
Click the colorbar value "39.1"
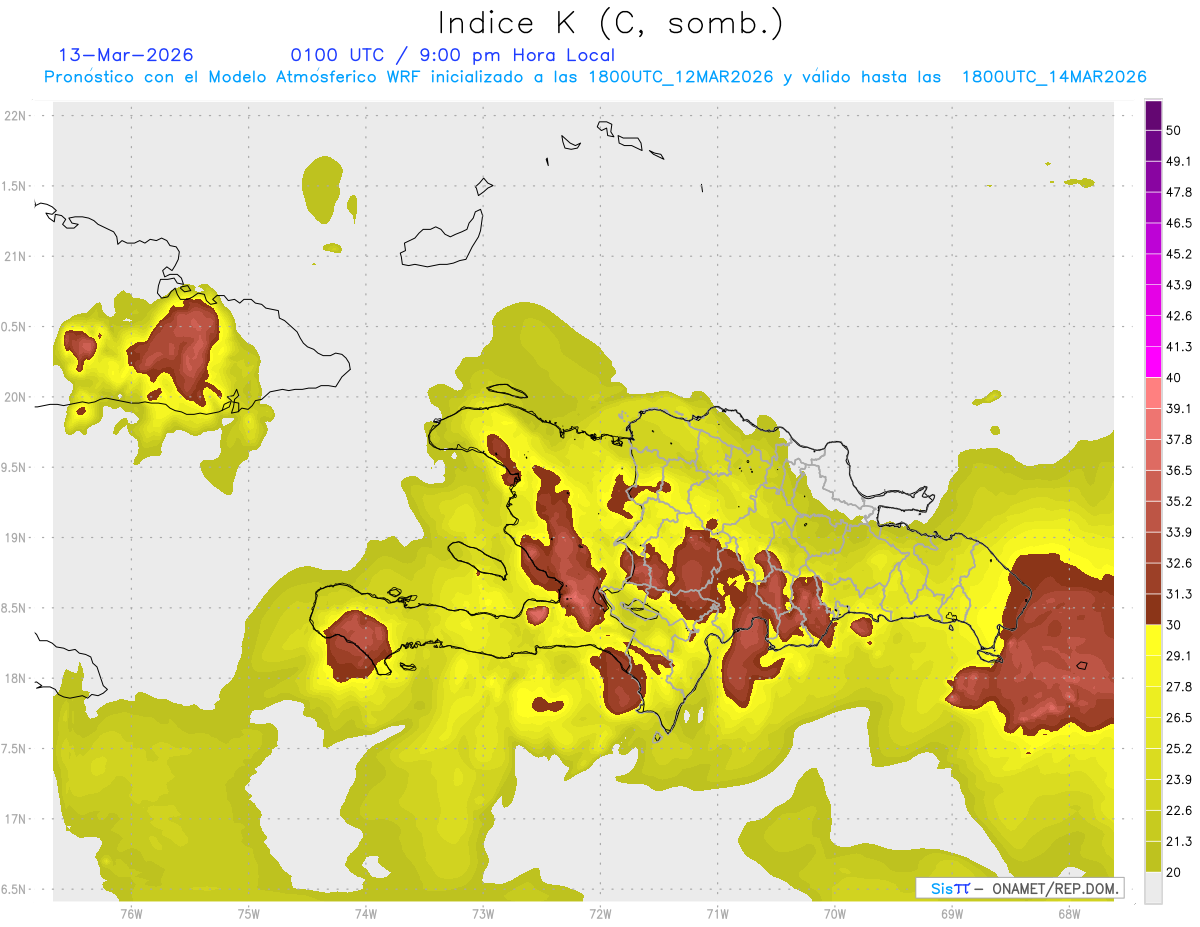pyautogui.click(x=1179, y=409)
